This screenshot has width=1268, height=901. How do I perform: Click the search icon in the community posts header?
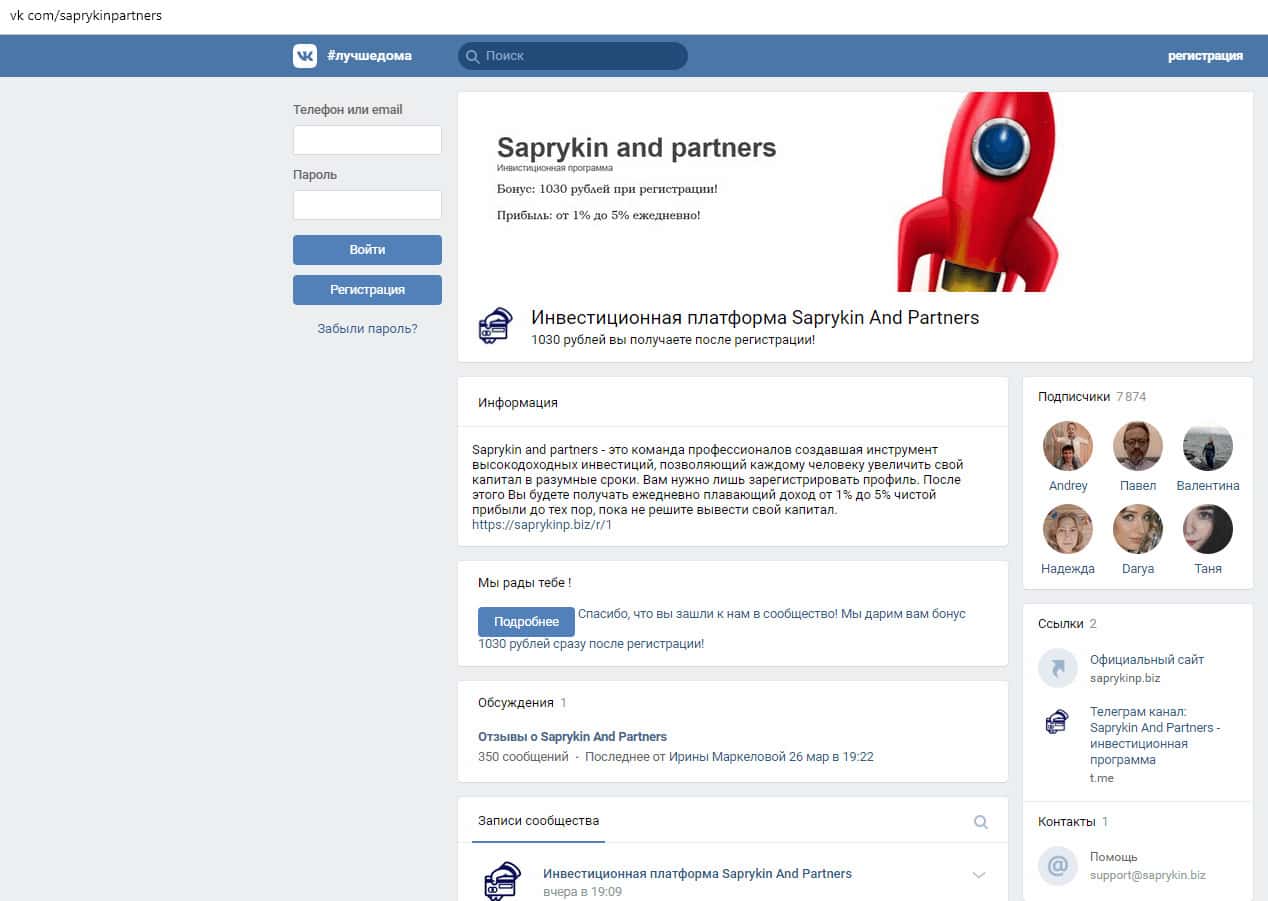[981, 822]
